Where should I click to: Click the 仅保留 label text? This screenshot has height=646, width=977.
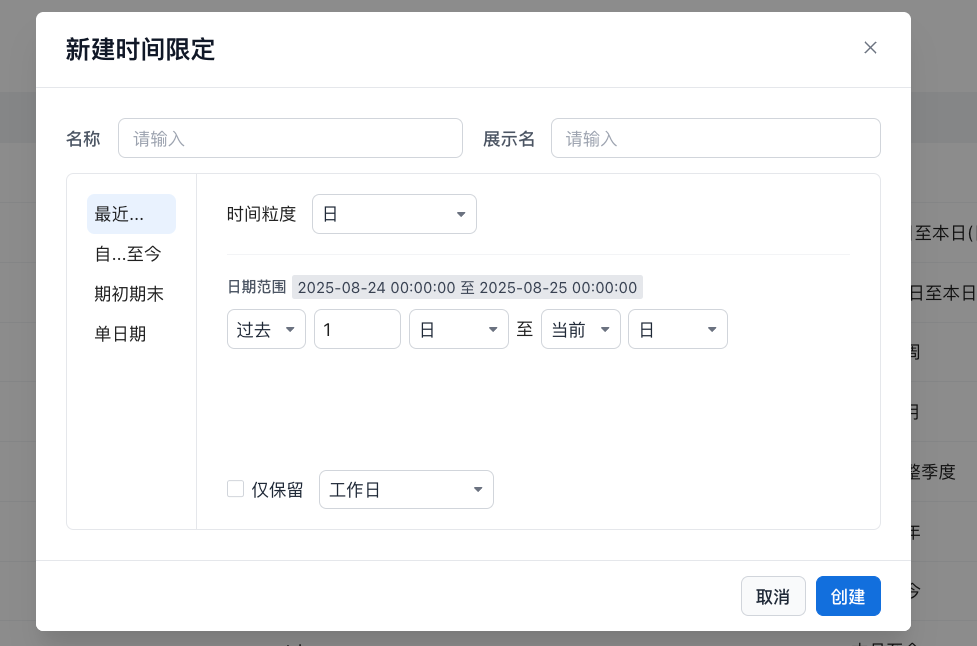point(277,490)
